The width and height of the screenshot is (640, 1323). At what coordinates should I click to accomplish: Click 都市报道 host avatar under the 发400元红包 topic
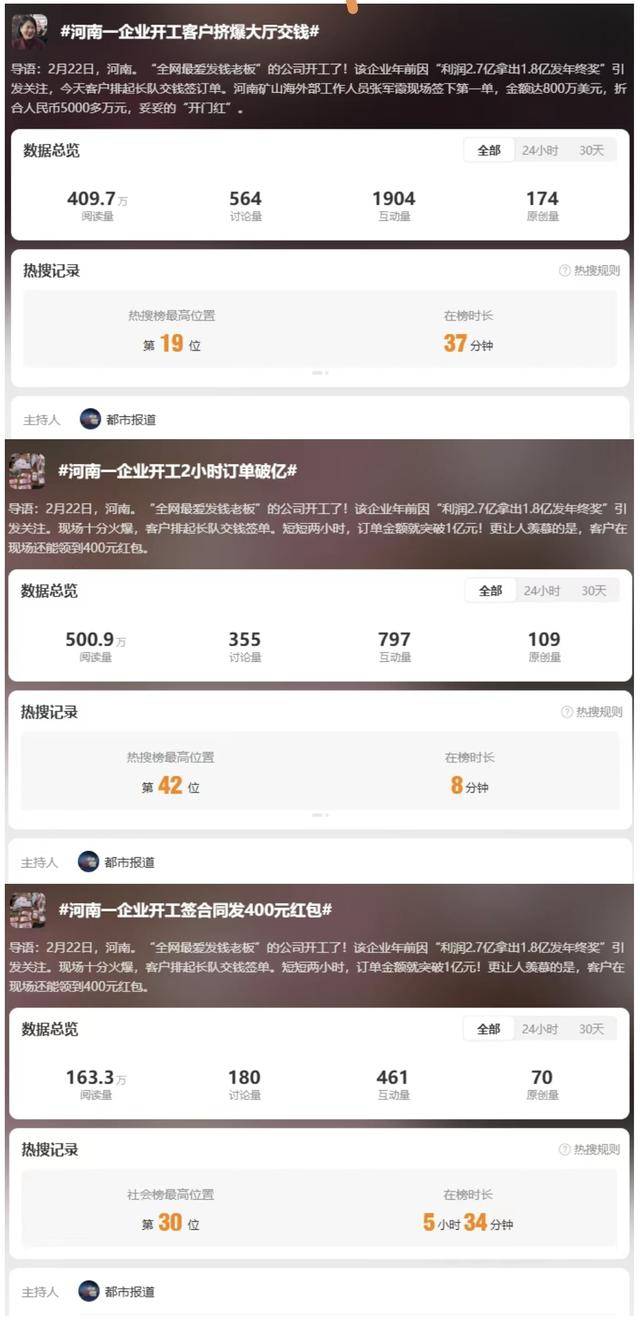coord(89,1291)
